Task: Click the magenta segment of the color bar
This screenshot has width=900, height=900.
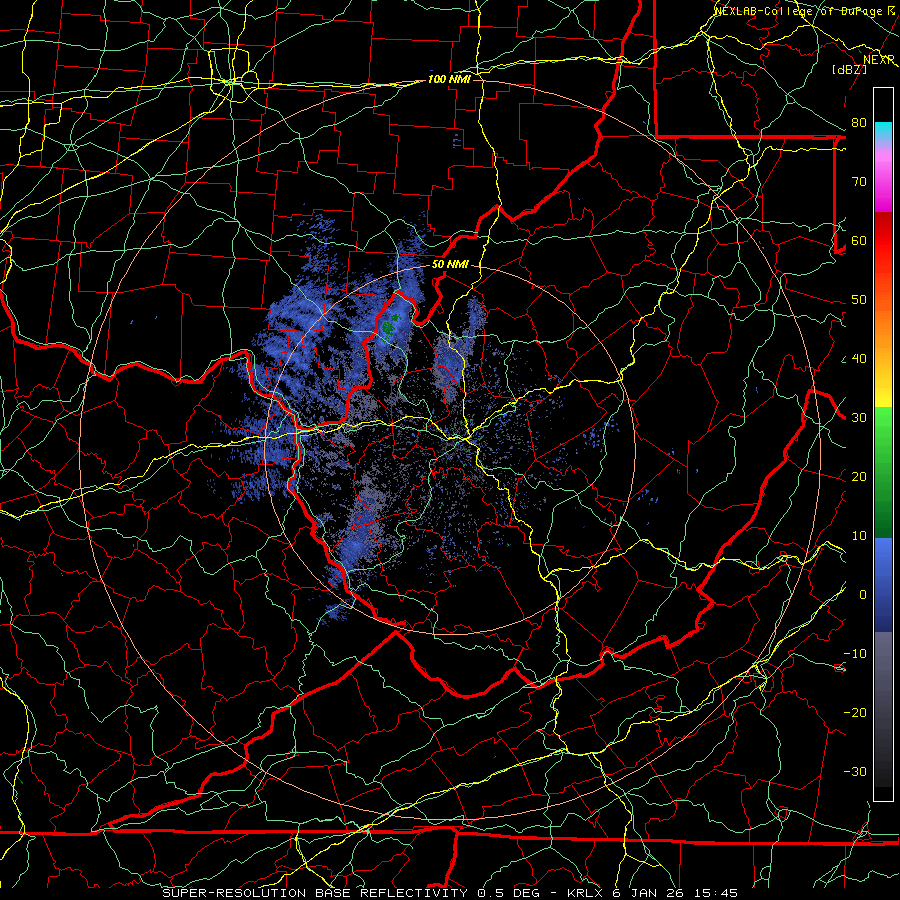Action: 883,181
